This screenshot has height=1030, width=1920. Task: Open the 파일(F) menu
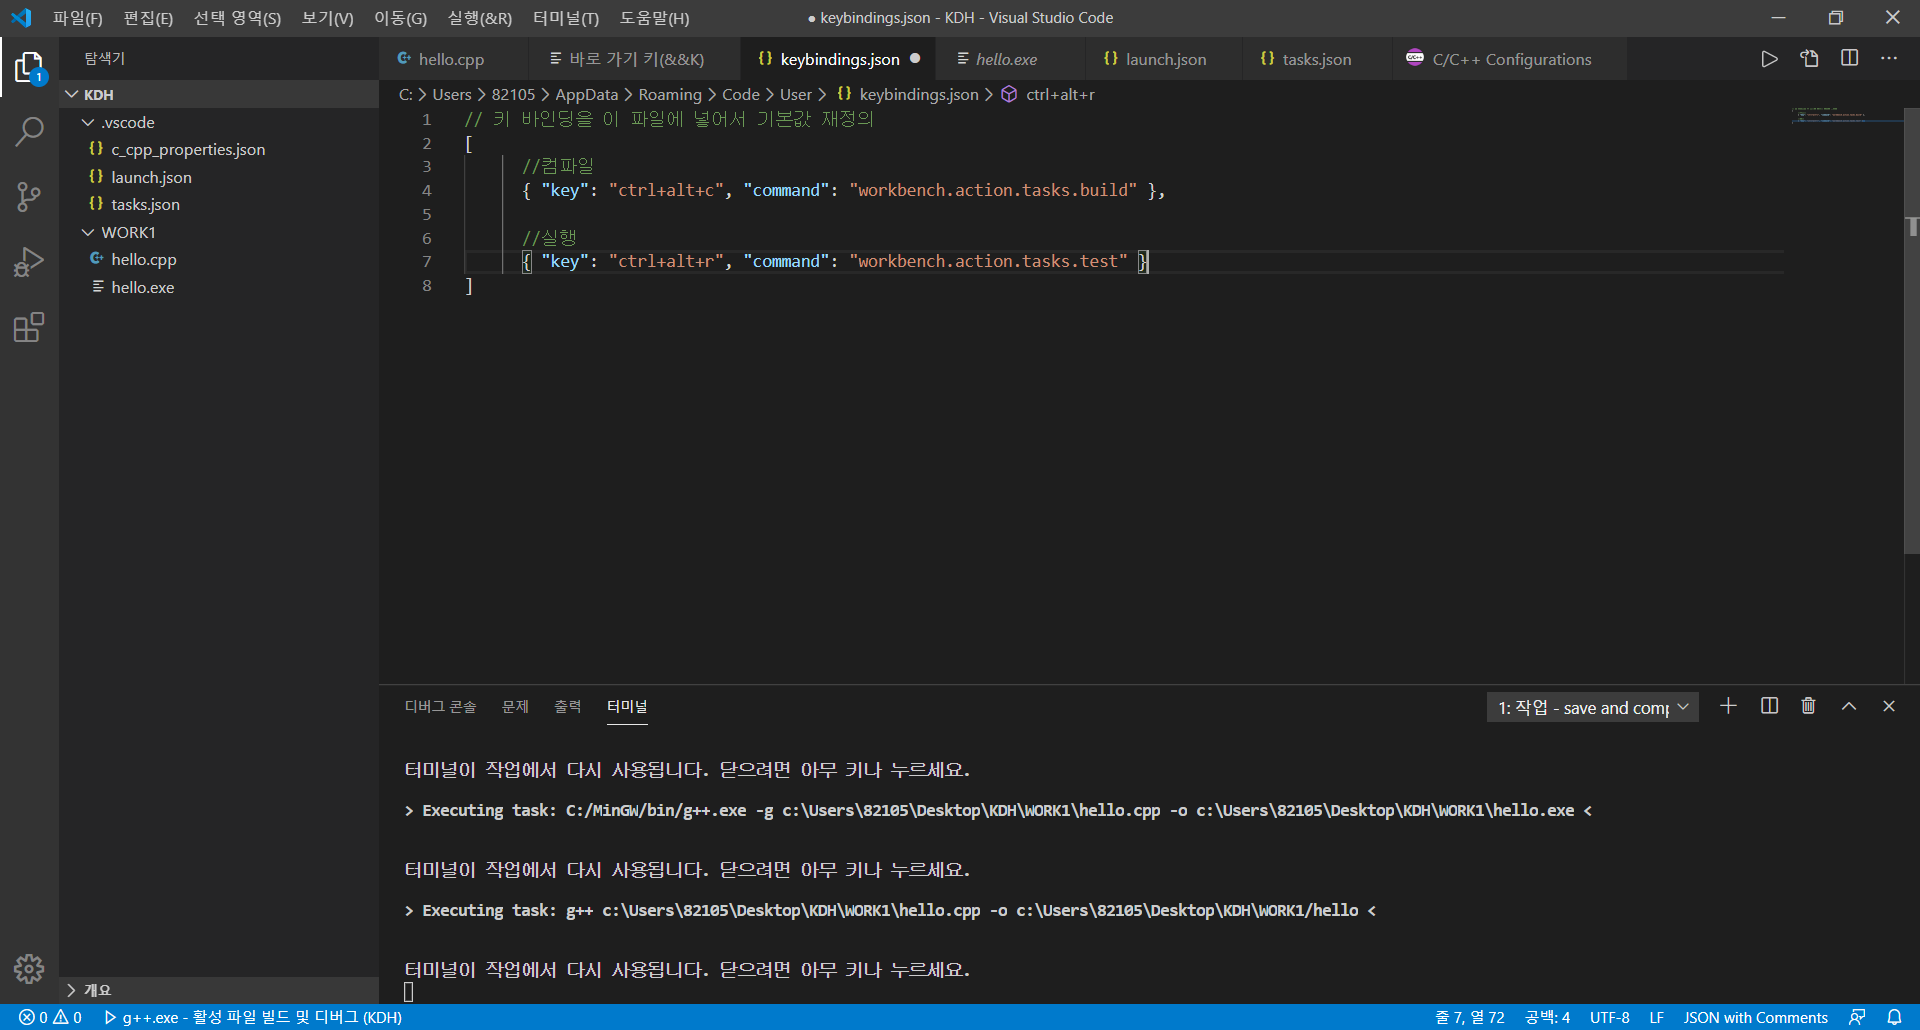(x=77, y=18)
